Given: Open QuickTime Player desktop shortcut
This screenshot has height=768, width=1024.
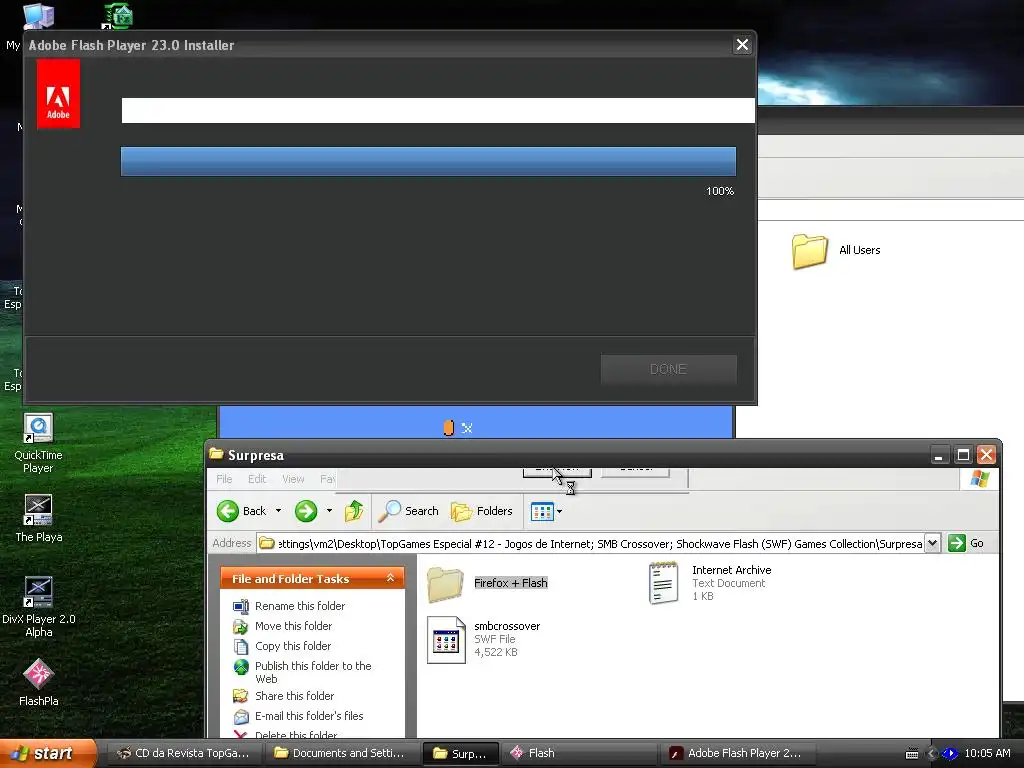Looking at the screenshot, I should coord(39,444).
